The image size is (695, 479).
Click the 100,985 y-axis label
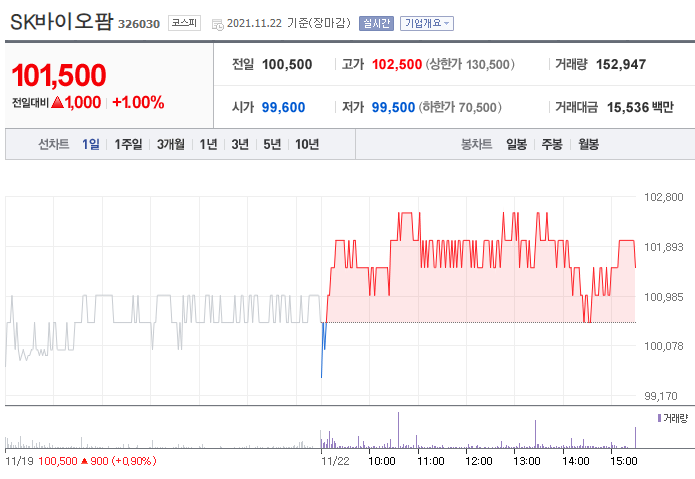pos(664,297)
